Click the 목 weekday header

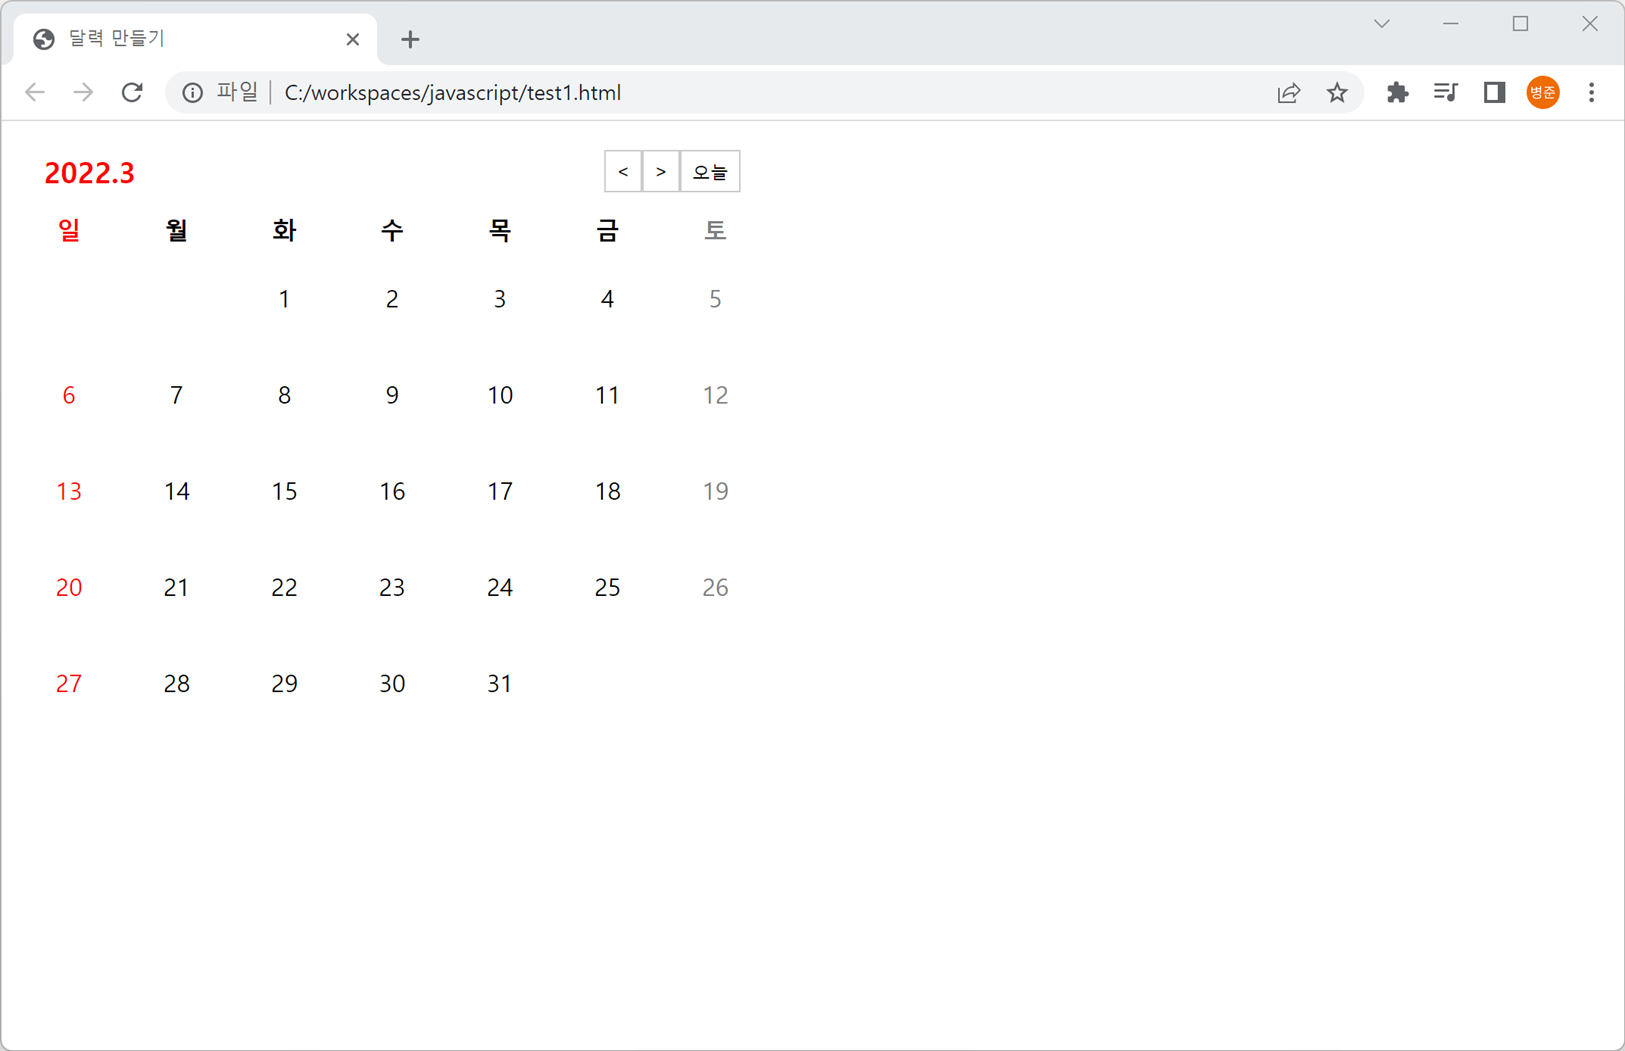(500, 230)
